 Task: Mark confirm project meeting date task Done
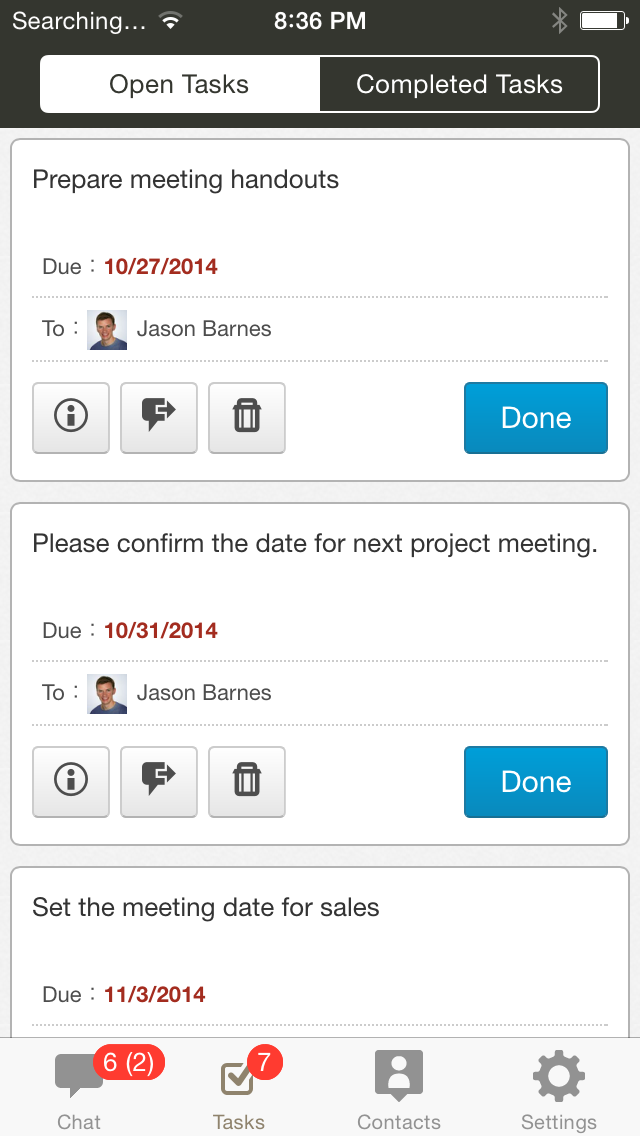pos(536,782)
